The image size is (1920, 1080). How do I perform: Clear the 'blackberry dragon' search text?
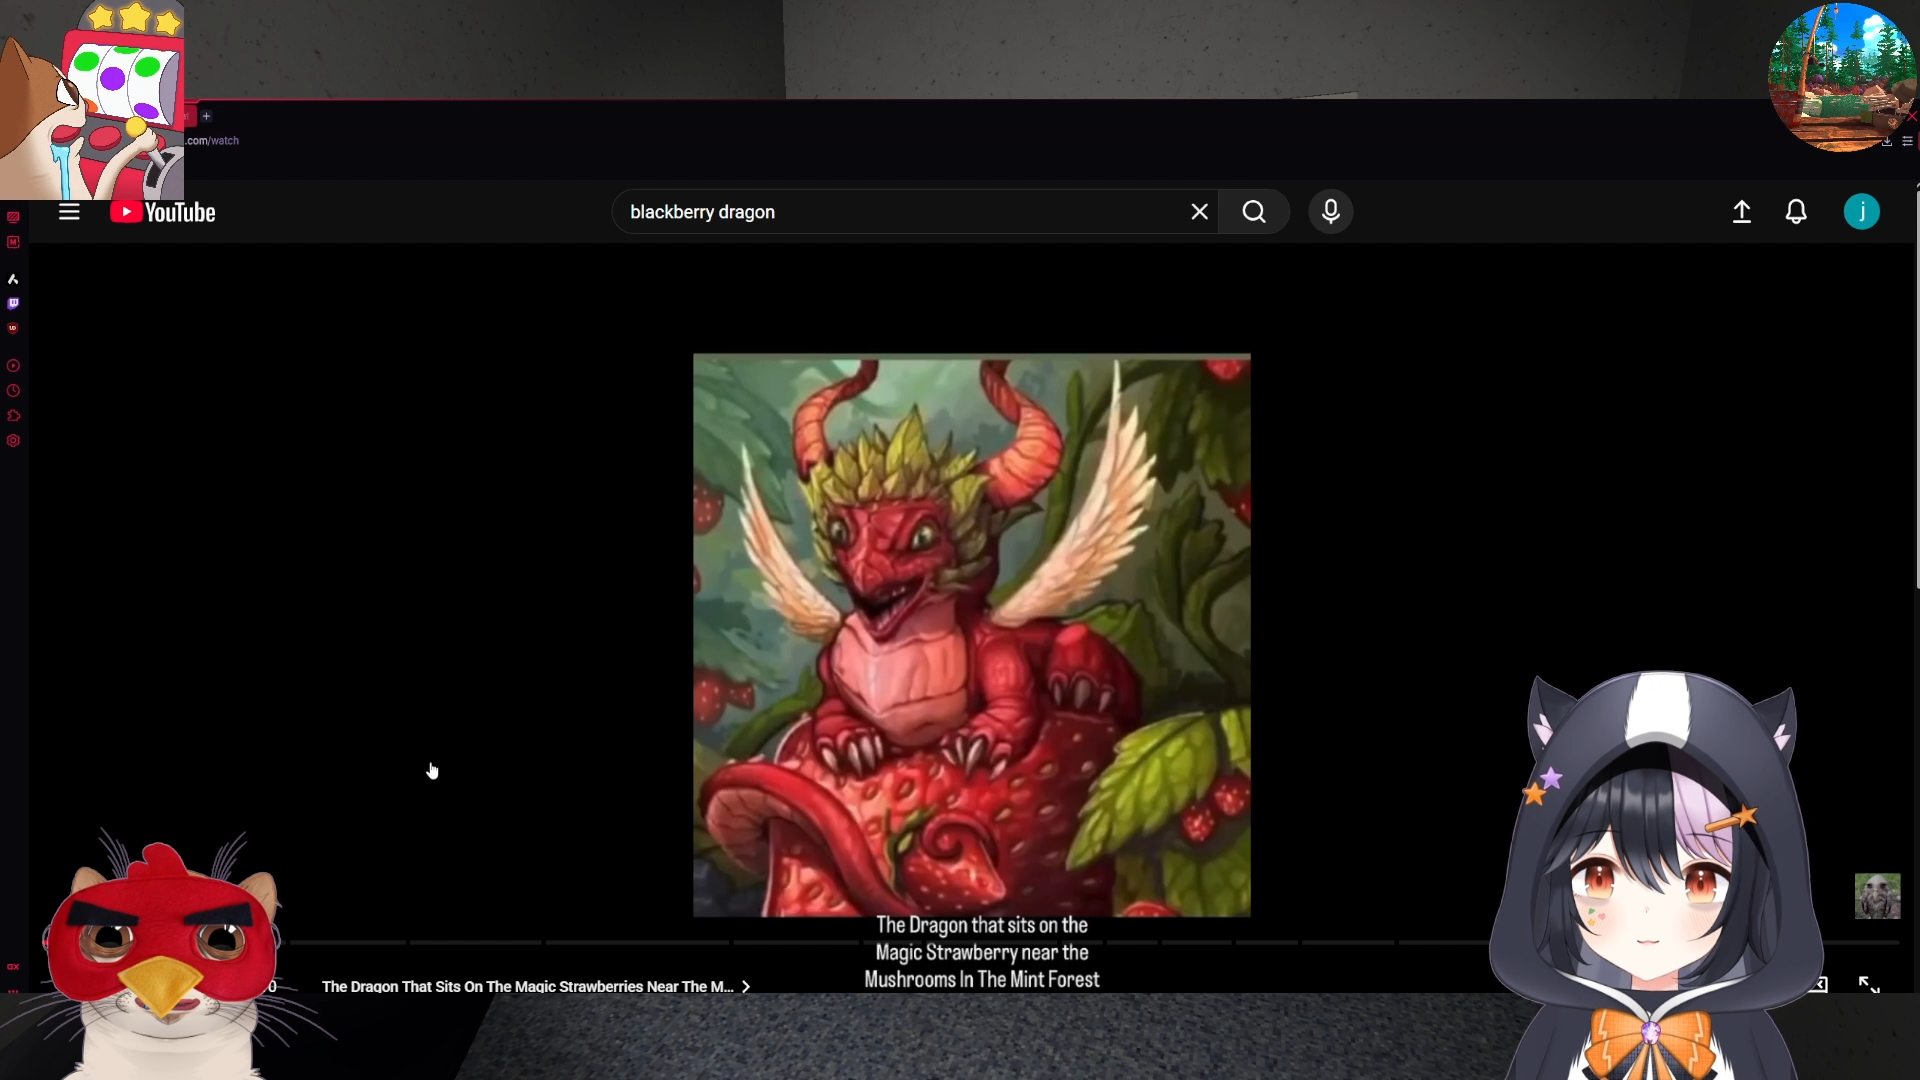[1199, 212]
